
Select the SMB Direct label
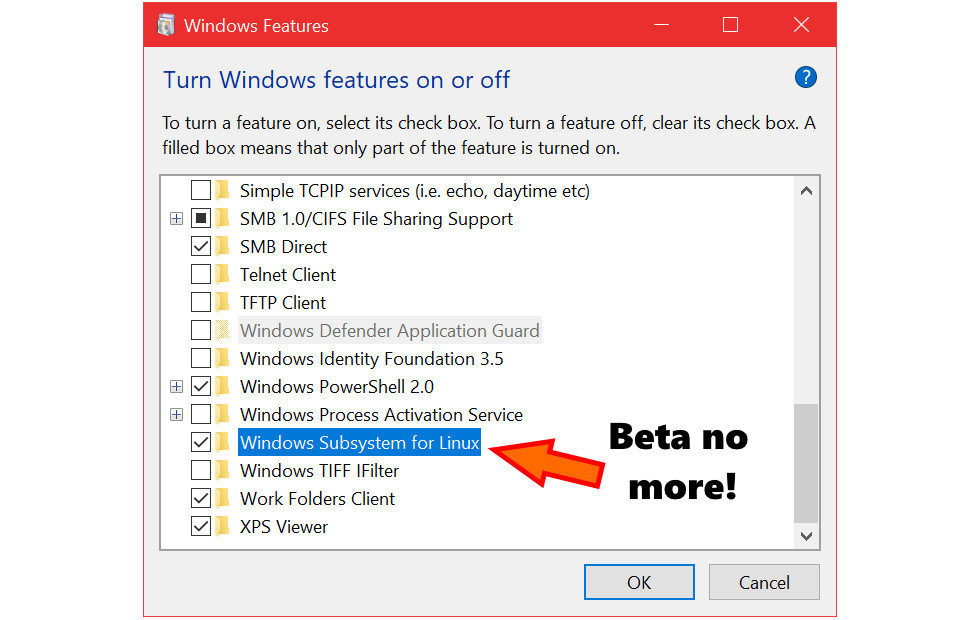pyautogui.click(x=283, y=246)
